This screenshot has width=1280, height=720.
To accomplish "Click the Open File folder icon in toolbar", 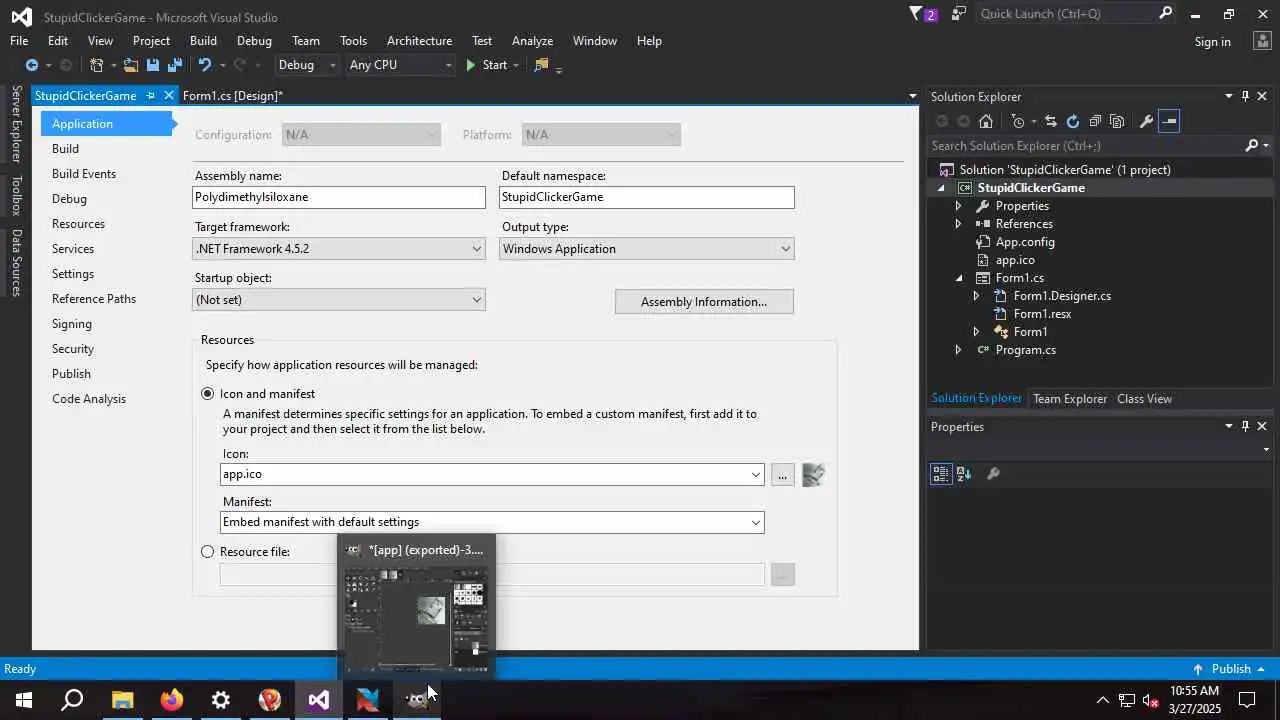I will point(130,65).
